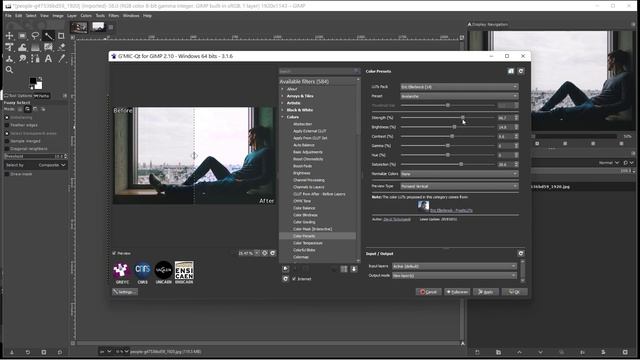
Task: Toggle the Internet checkbox
Action: click(294, 279)
